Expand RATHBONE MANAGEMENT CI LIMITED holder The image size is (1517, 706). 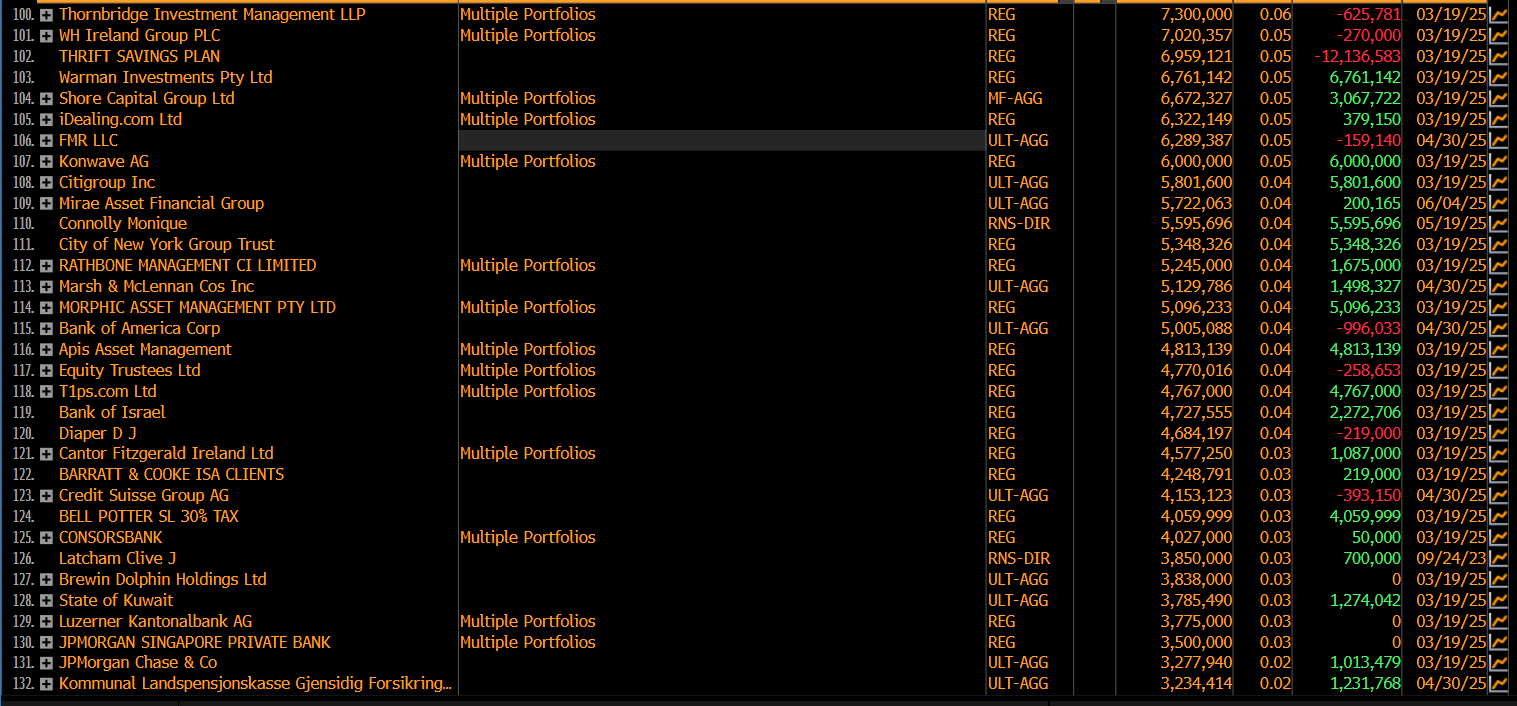46,266
